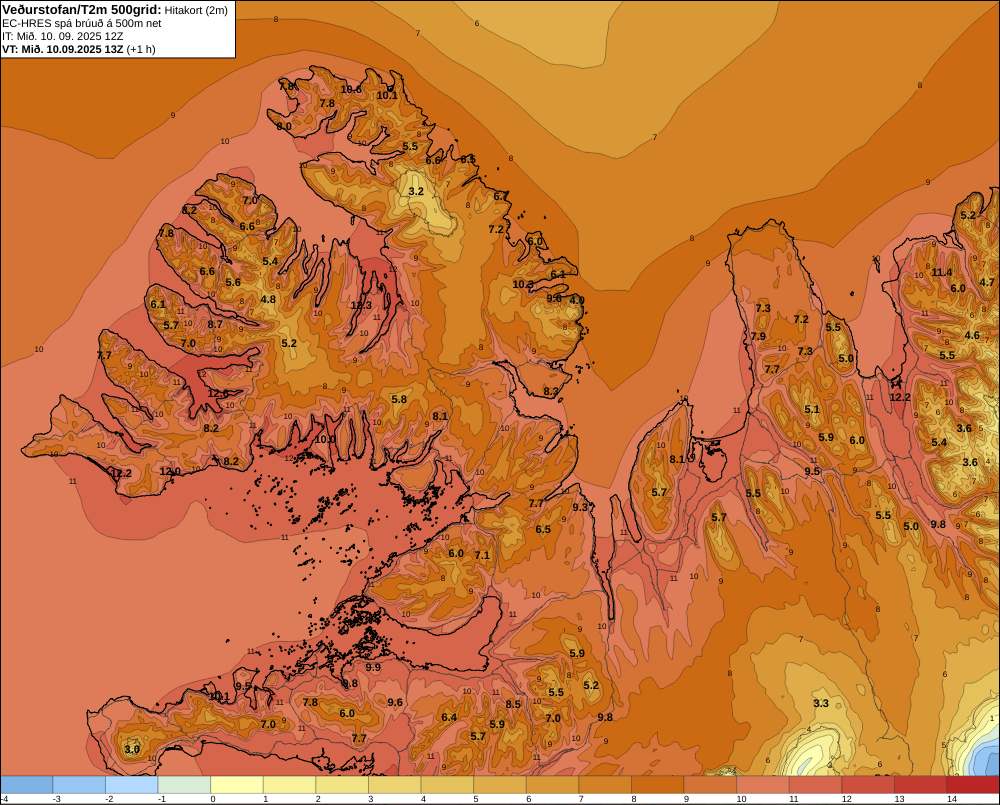Select the legend swatch between -4 and -3
The image size is (1000, 805).
click(27, 785)
